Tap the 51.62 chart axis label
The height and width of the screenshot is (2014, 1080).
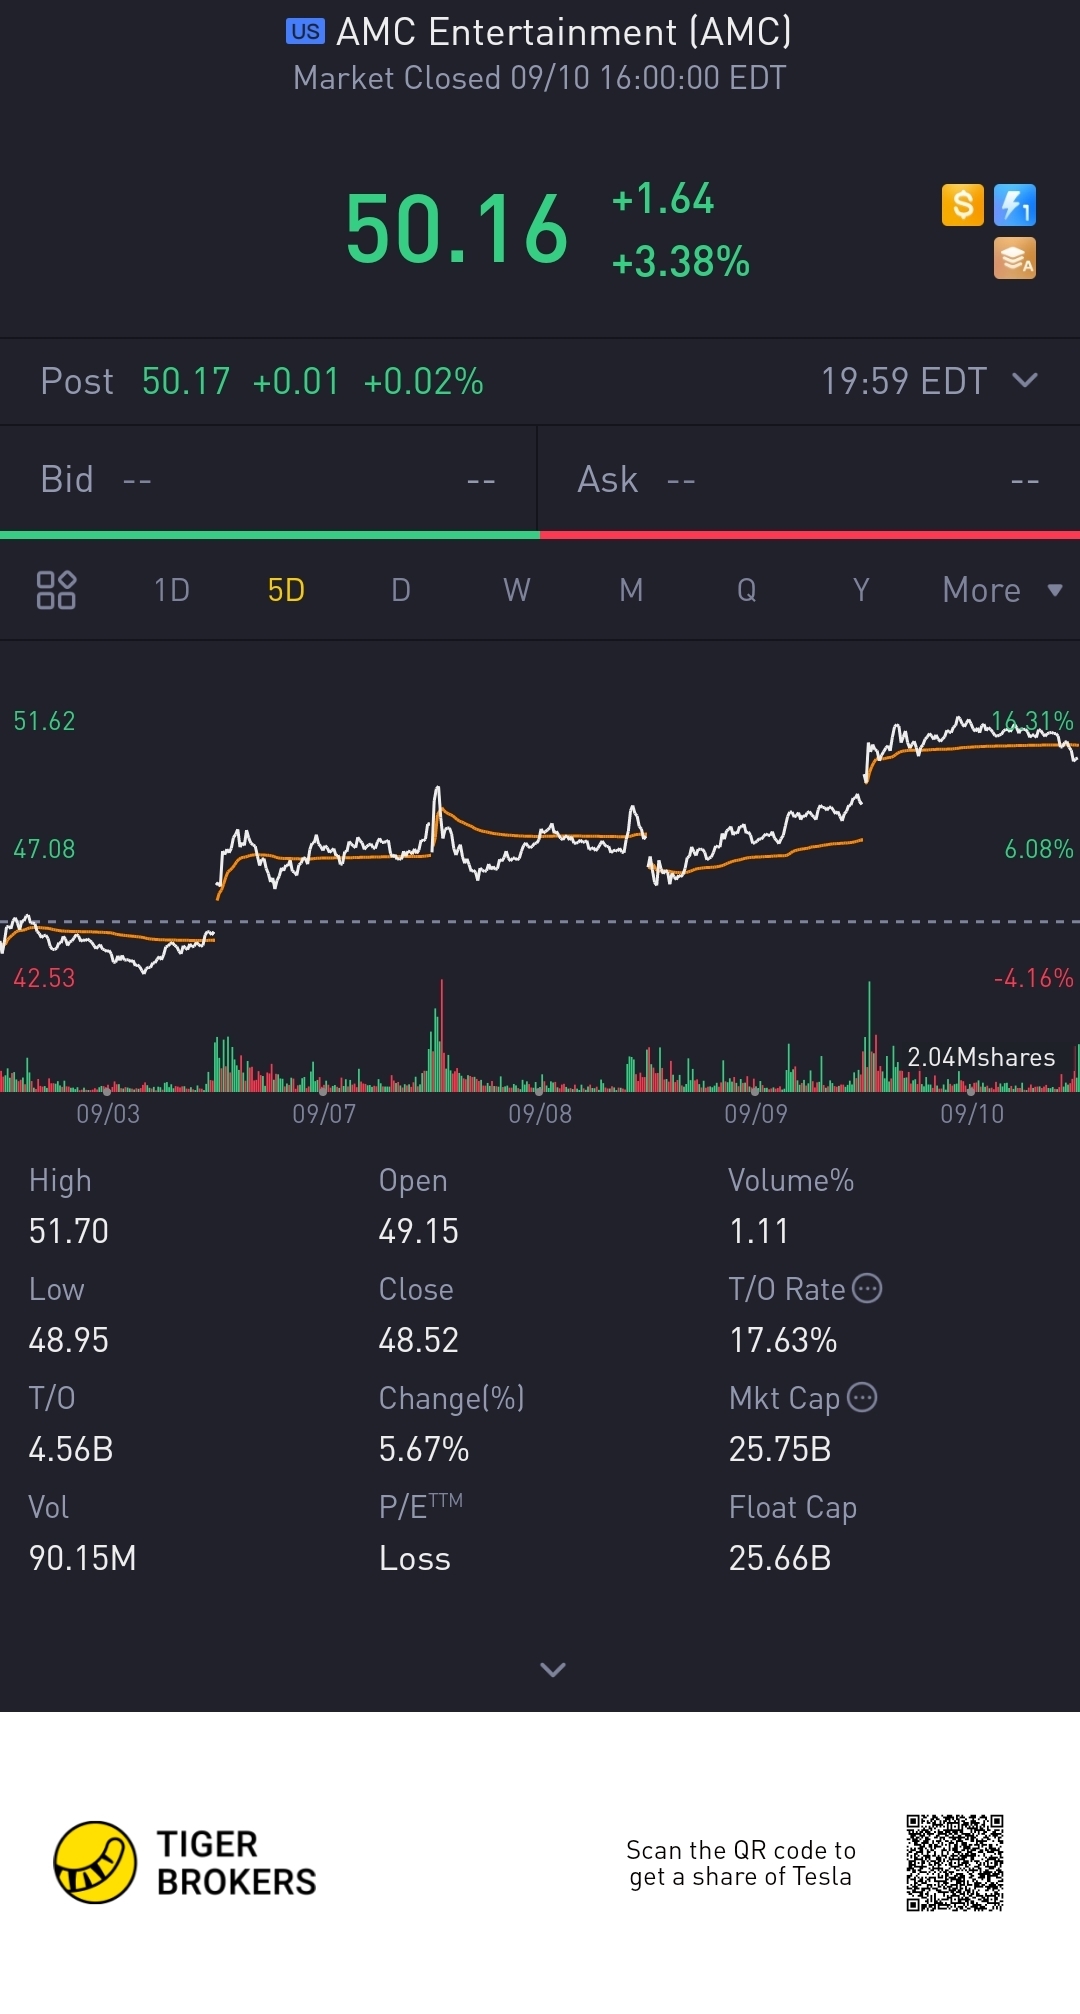(x=44, y=721)
